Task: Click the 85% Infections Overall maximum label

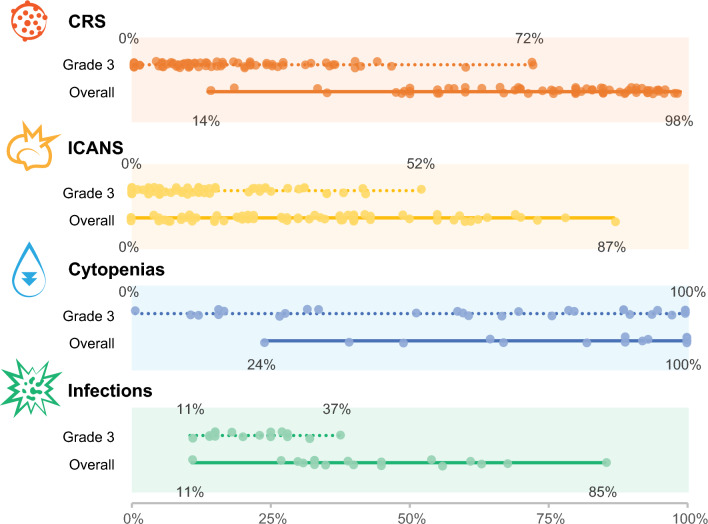Action: tap(602, 490)
